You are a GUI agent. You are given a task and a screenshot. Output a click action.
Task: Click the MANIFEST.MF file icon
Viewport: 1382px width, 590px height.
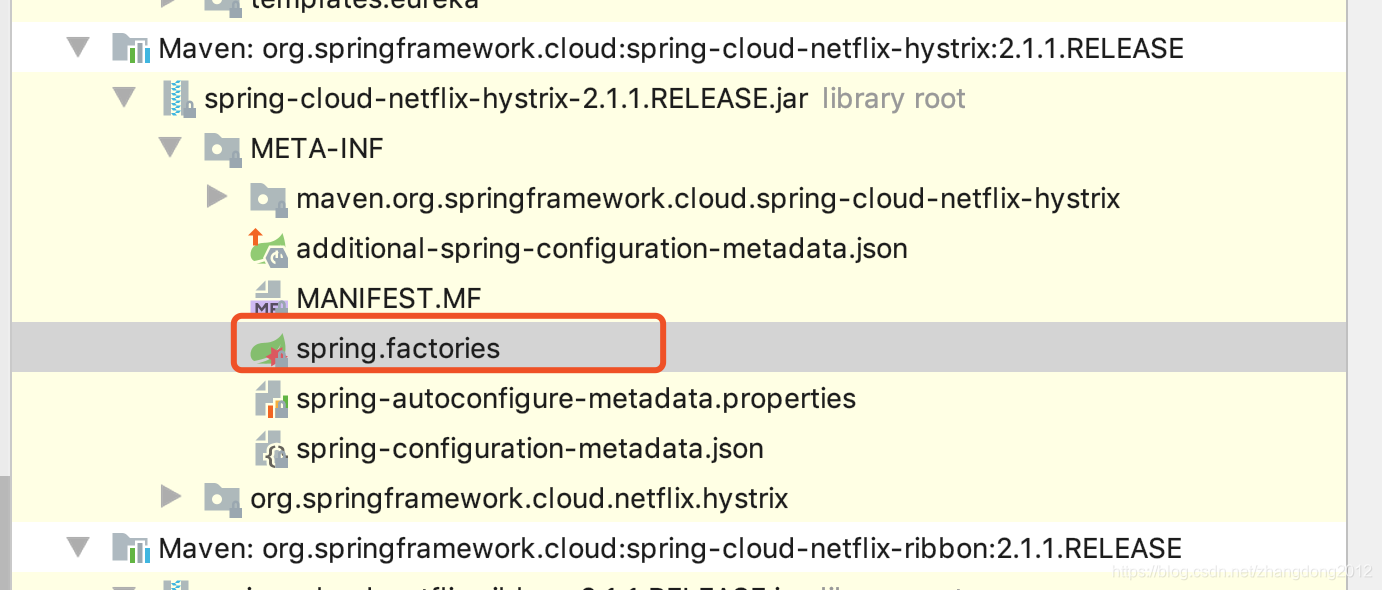[268, 298]
